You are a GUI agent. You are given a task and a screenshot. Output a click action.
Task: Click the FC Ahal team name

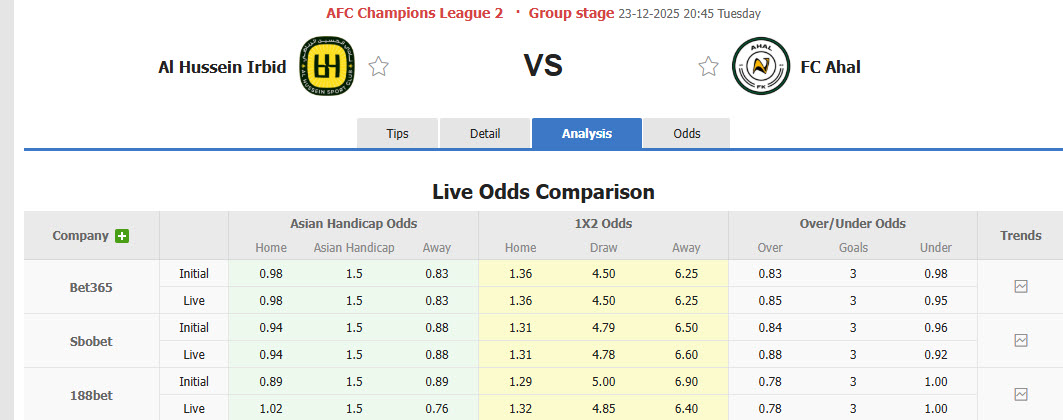830,67
